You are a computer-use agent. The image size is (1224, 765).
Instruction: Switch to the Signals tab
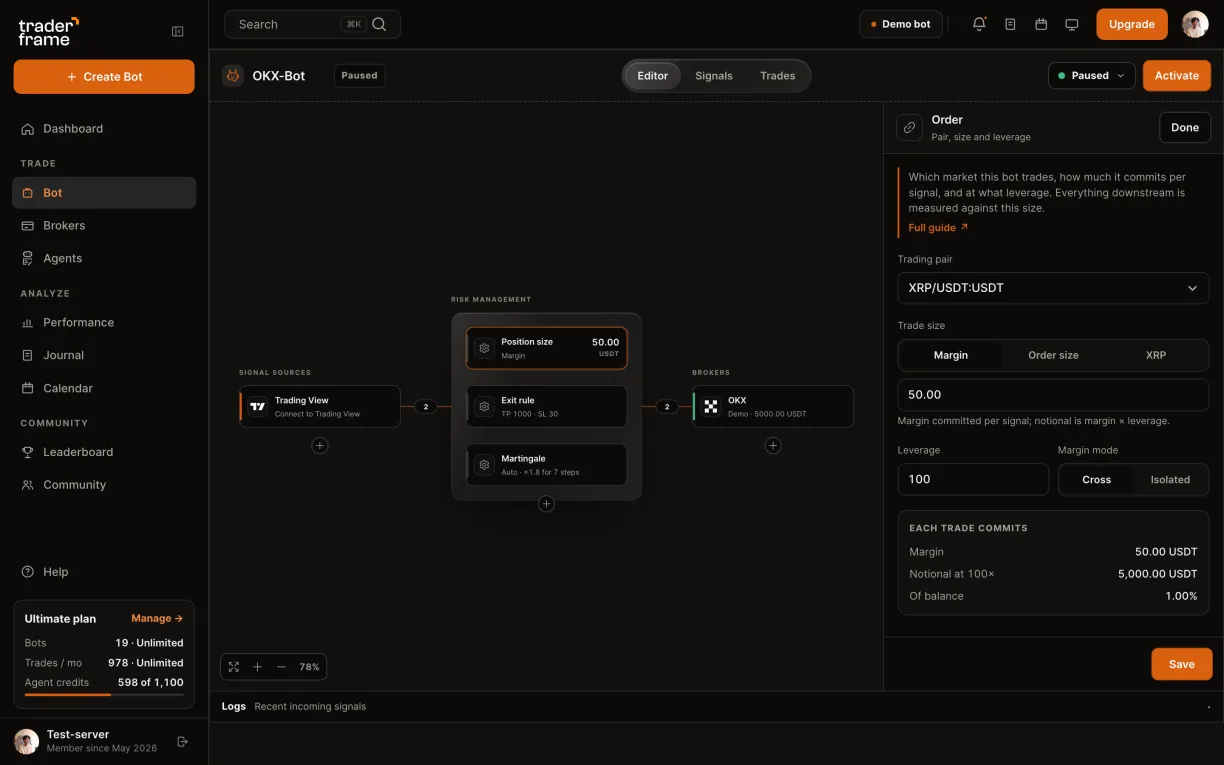714,76
